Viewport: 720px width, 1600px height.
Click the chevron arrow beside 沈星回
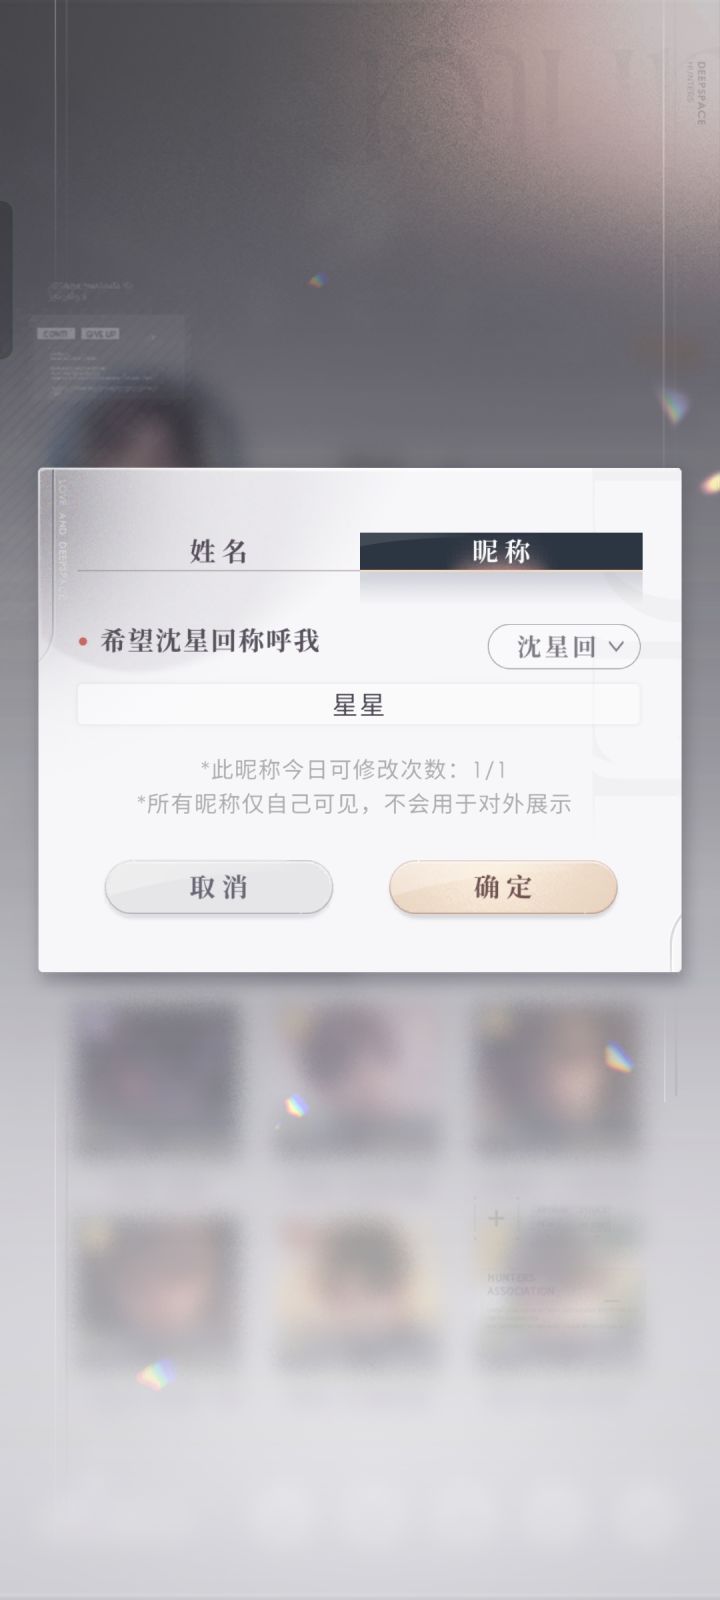pyautogui.click(x=617, y=647)
